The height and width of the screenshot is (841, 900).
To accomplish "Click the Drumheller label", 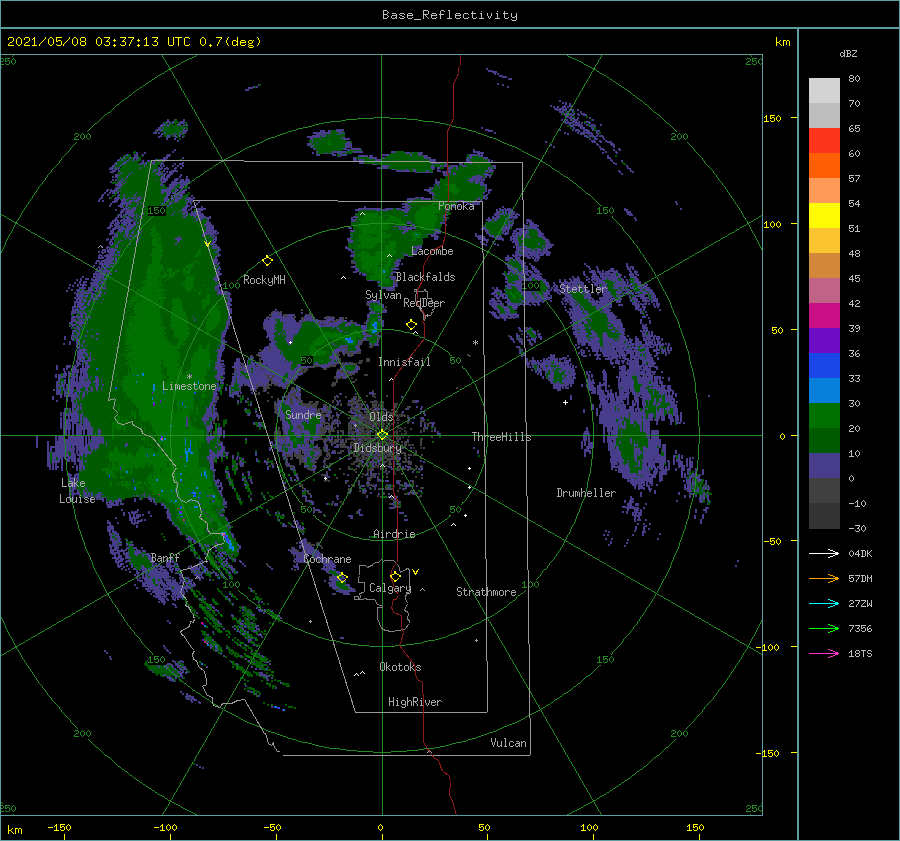I will point(586,493).
